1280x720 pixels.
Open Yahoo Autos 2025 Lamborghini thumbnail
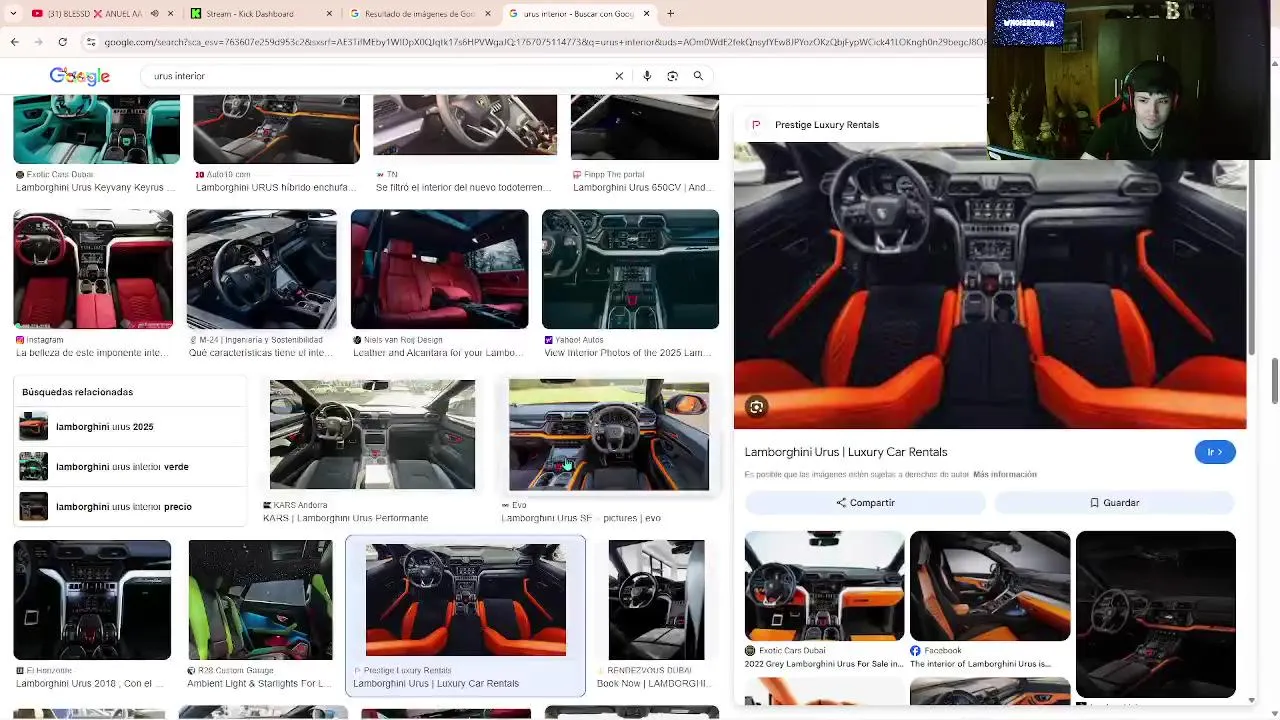point(630,269)
